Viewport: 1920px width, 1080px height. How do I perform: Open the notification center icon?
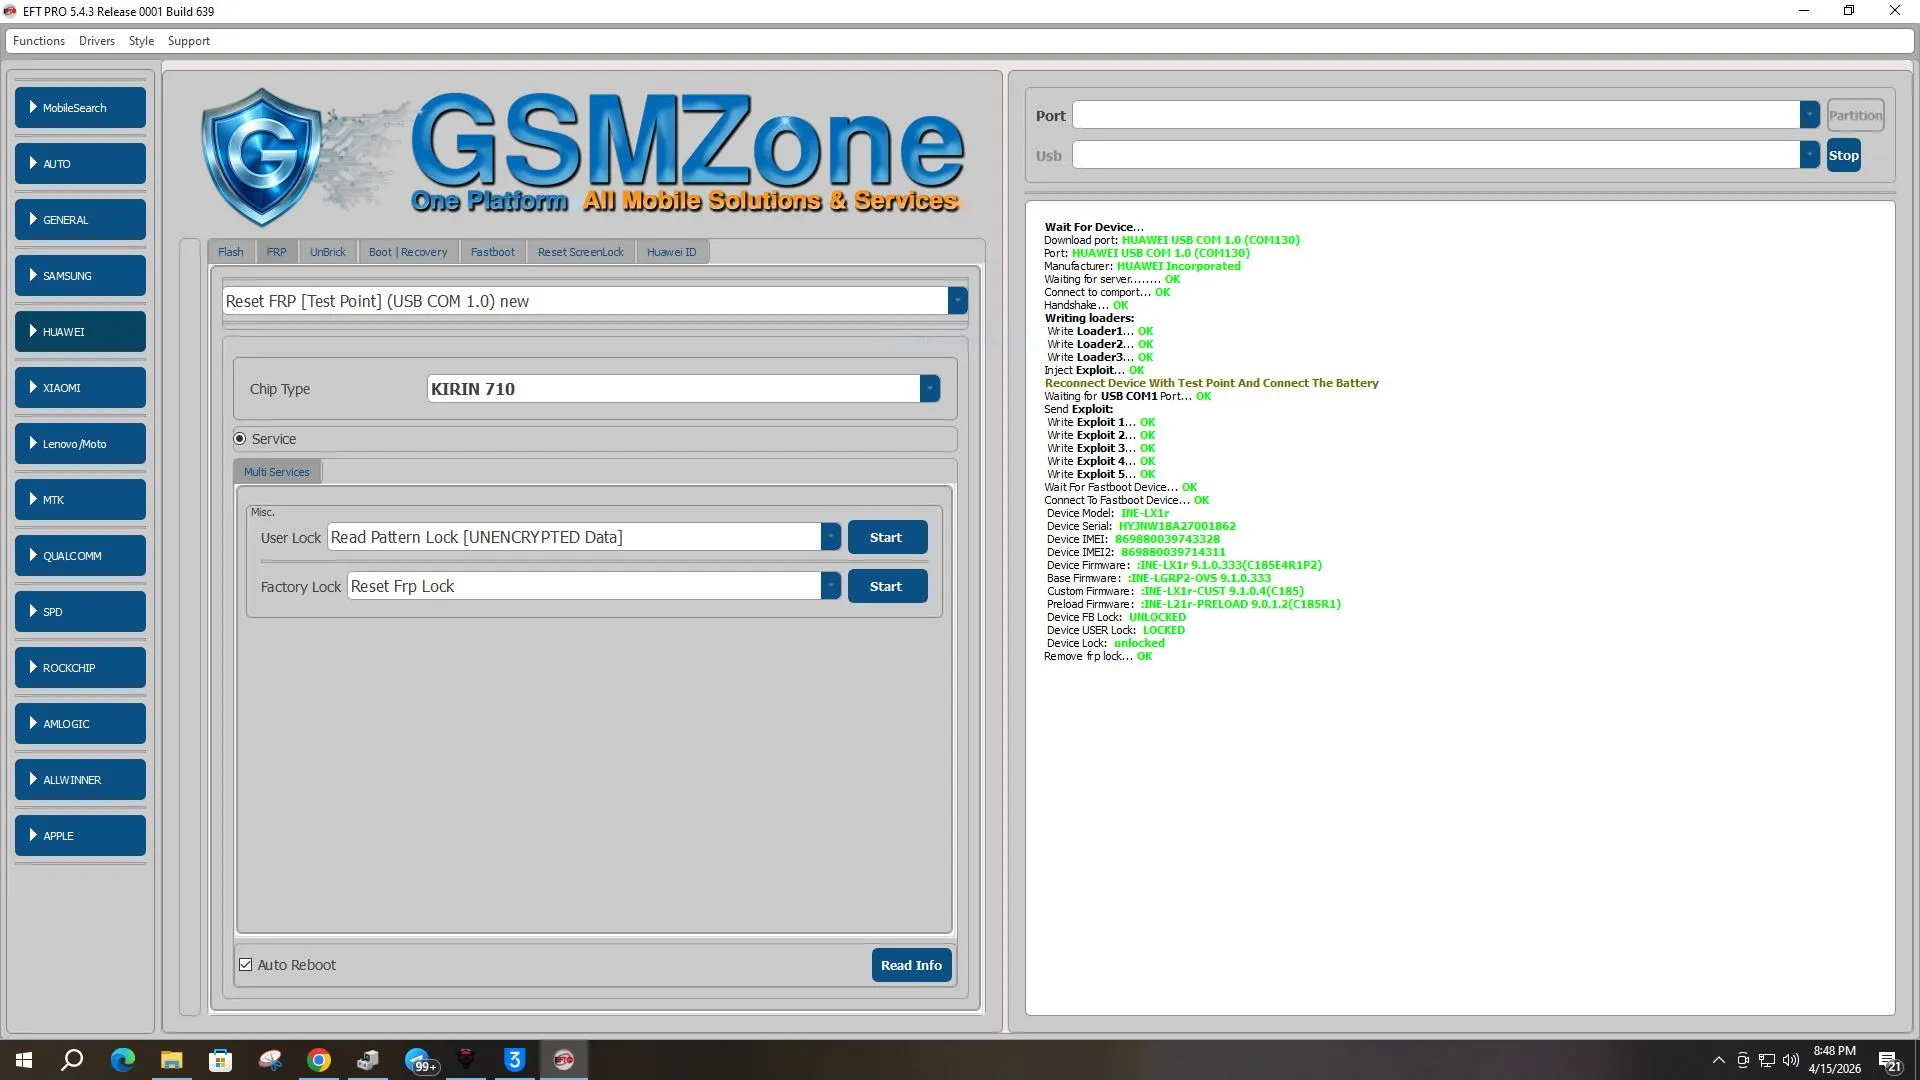1888,1060
